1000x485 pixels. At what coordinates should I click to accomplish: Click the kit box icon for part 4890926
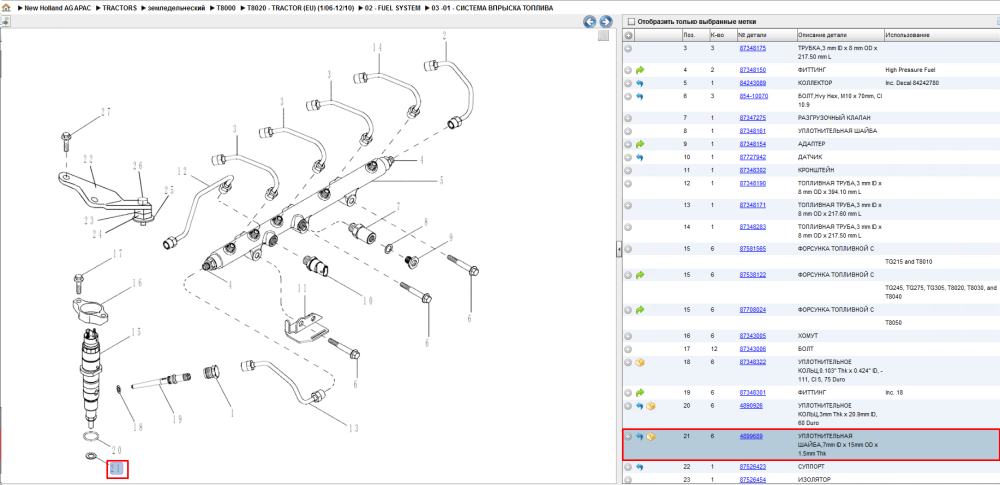pyautogui.click(x=651, y=406)
